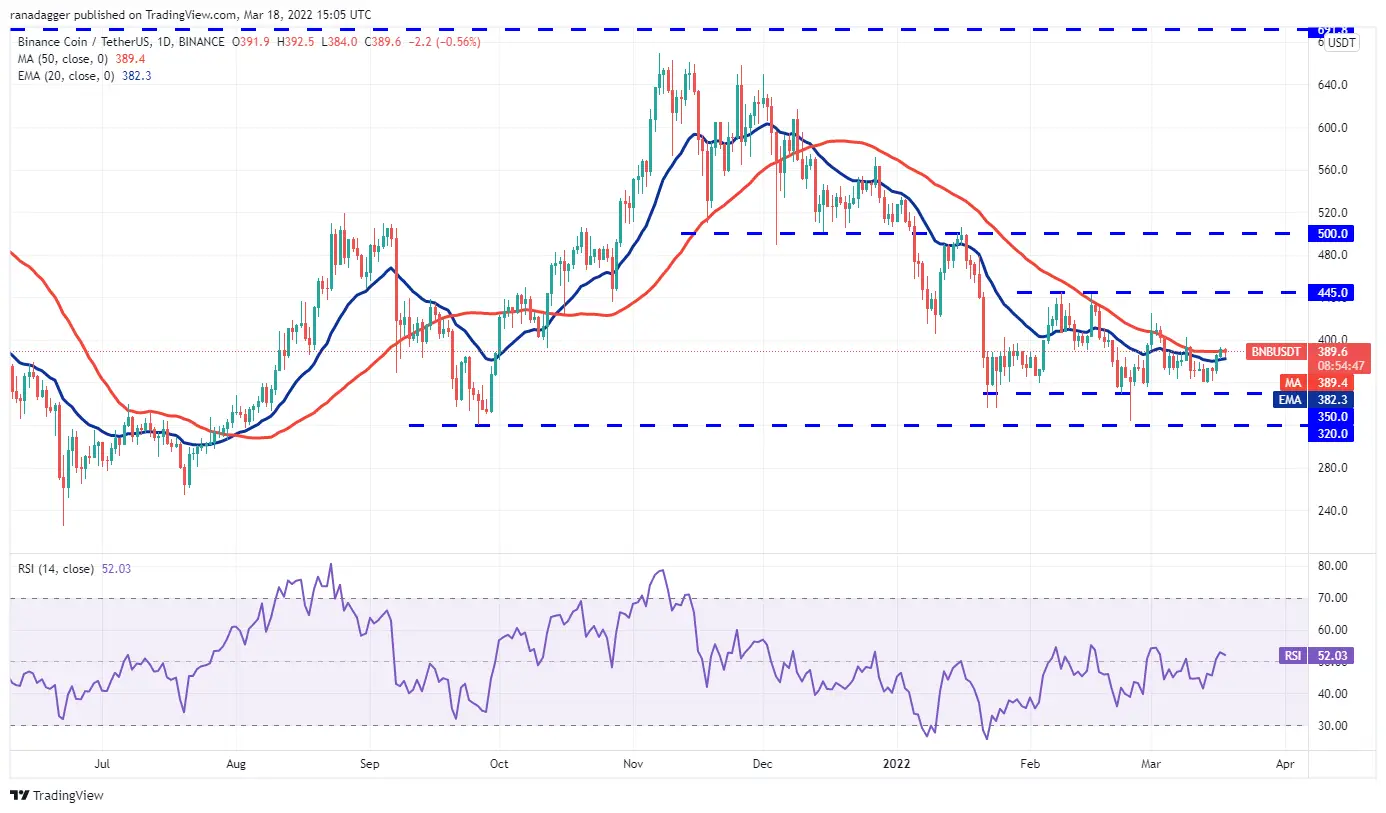This screenshot has height=813, width=1386.
Task: Click the dark blue EMA label tag
Action: [1292, 399]
